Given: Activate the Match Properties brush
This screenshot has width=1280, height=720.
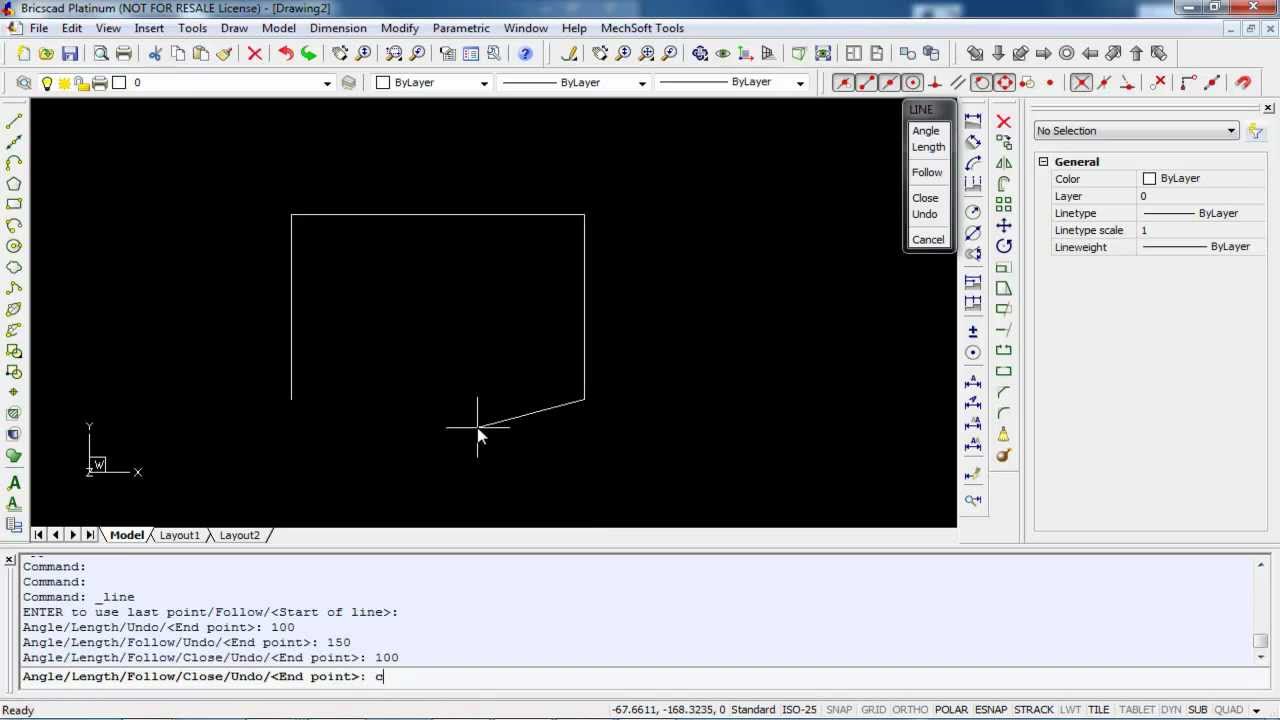Looking at the screenshot, I should click(x=224, y=53).
